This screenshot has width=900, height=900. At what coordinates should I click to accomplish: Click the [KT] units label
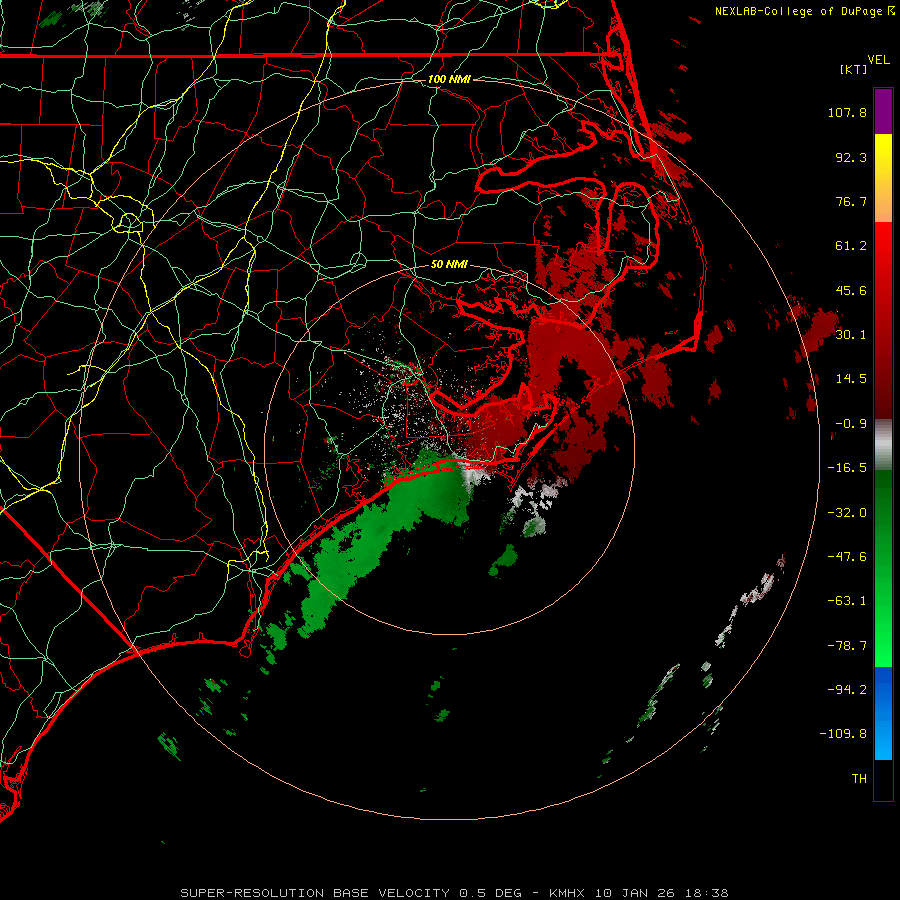click(x=854, y=69)
